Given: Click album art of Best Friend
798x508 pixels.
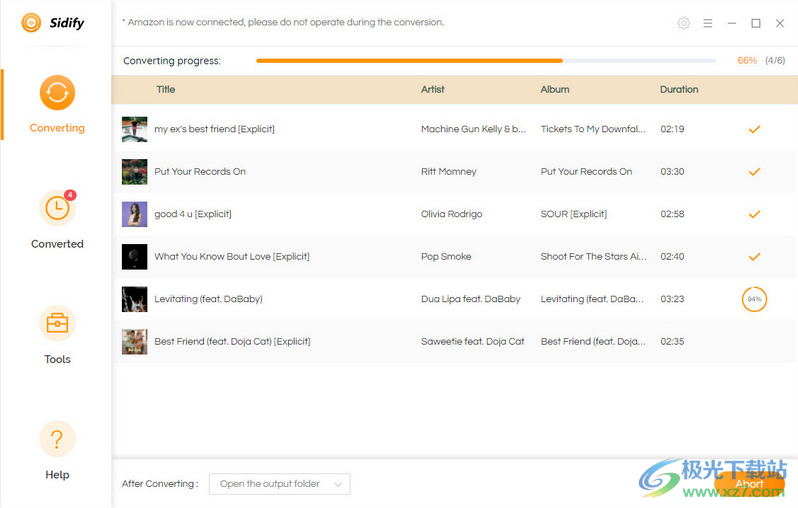Looking at the screenshot, I should 134,342.
